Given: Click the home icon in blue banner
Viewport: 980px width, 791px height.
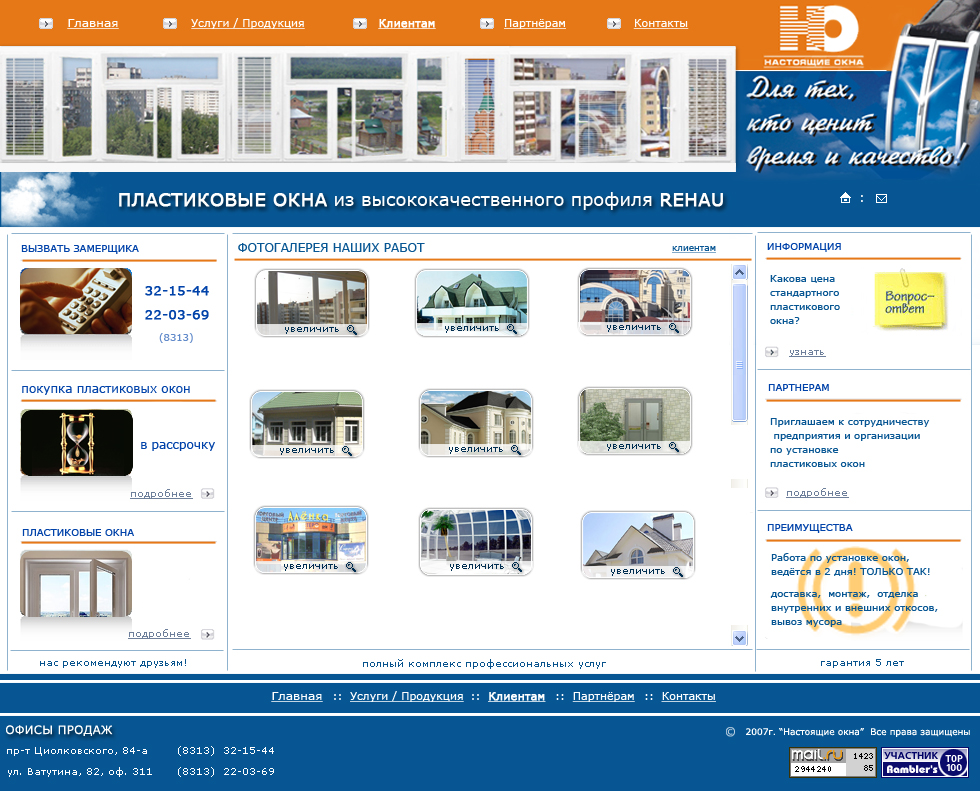Looking at the screenshot, I should 845,198.
